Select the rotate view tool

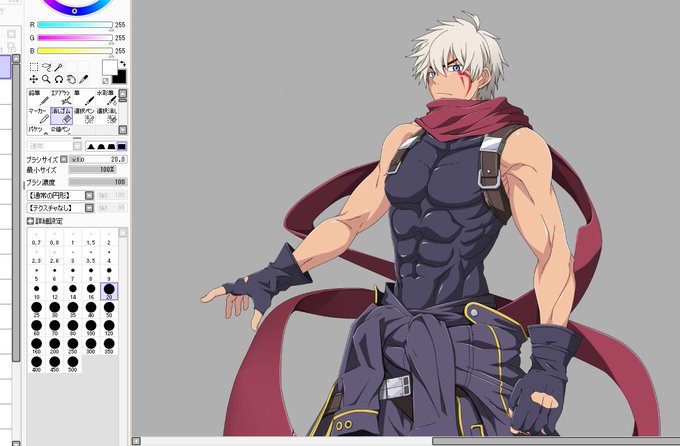59,79
